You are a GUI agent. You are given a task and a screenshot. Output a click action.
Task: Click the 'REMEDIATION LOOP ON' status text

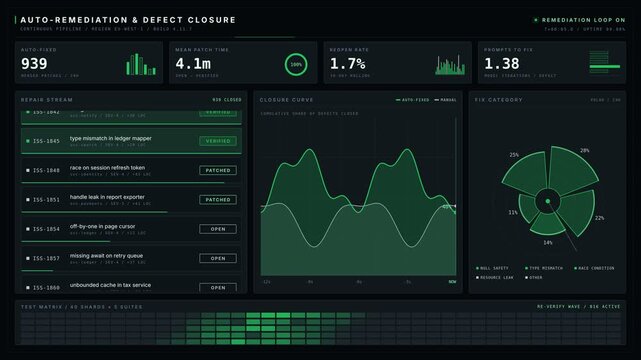(583, 20)
